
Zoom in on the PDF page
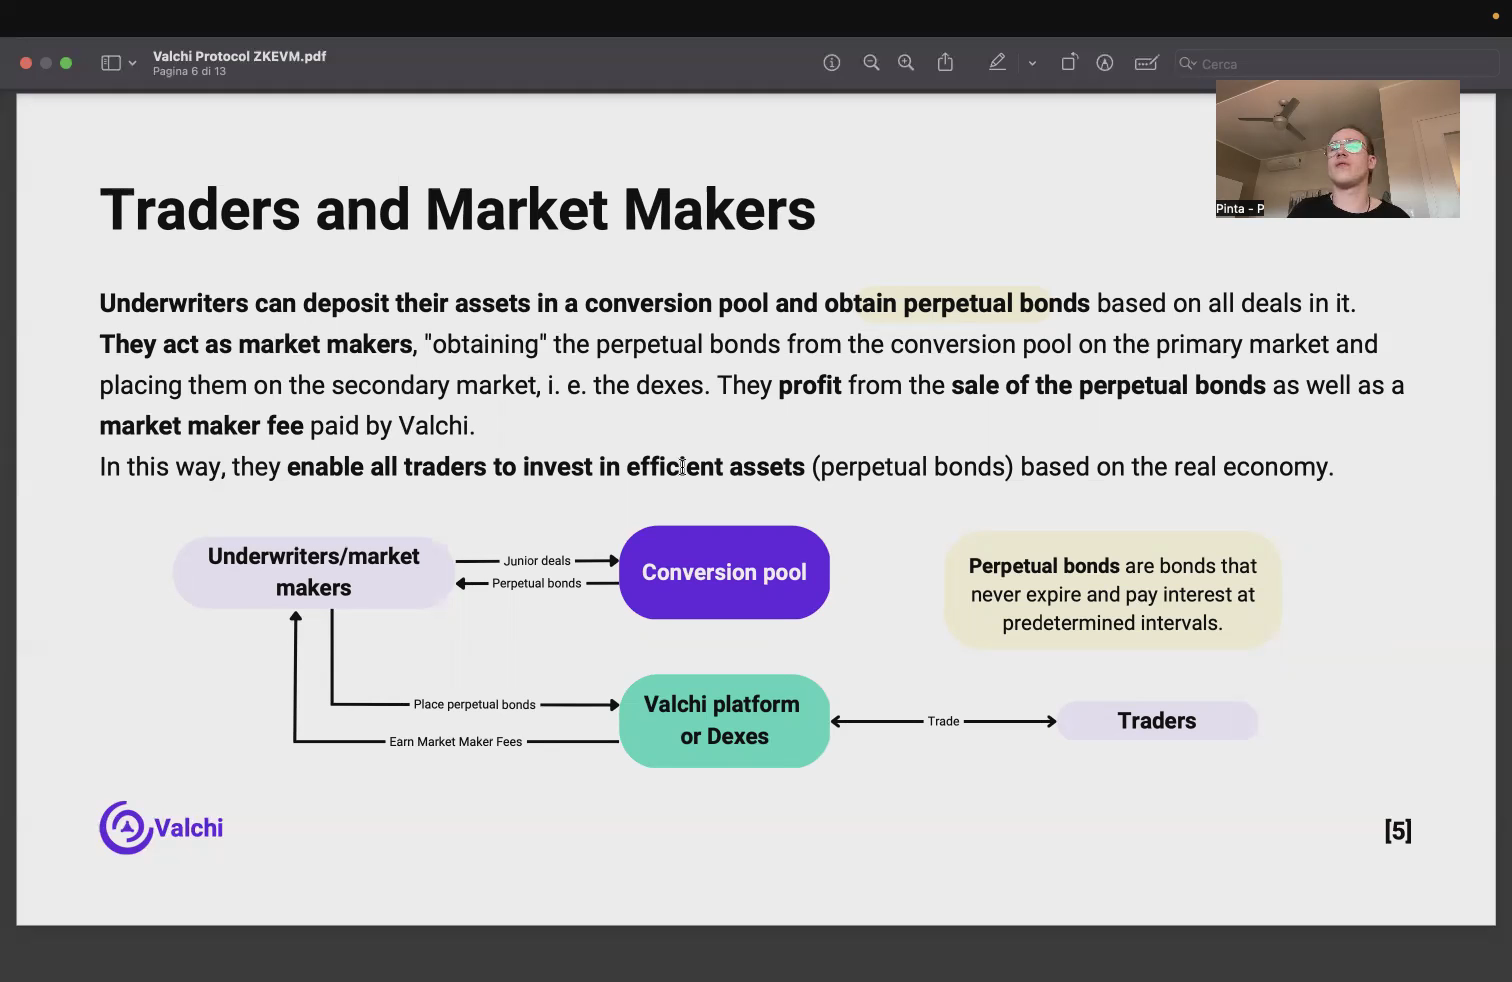[x=906, y=63]
